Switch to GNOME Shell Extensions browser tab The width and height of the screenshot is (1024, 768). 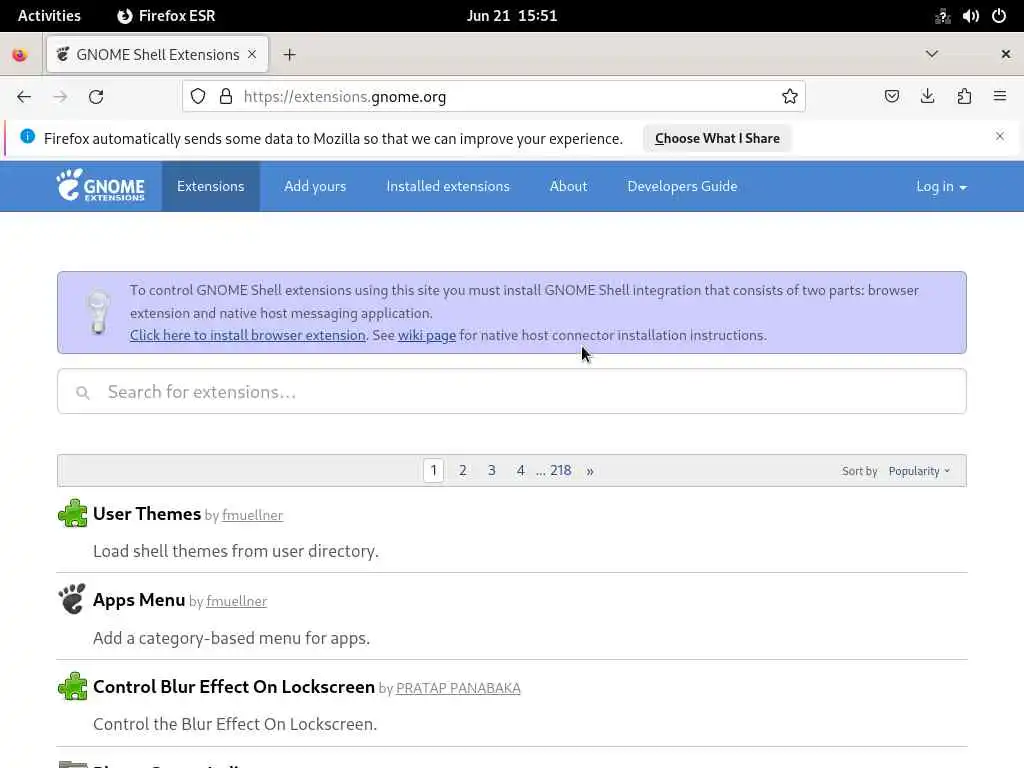pyautogui.click(x=157, y=55)
